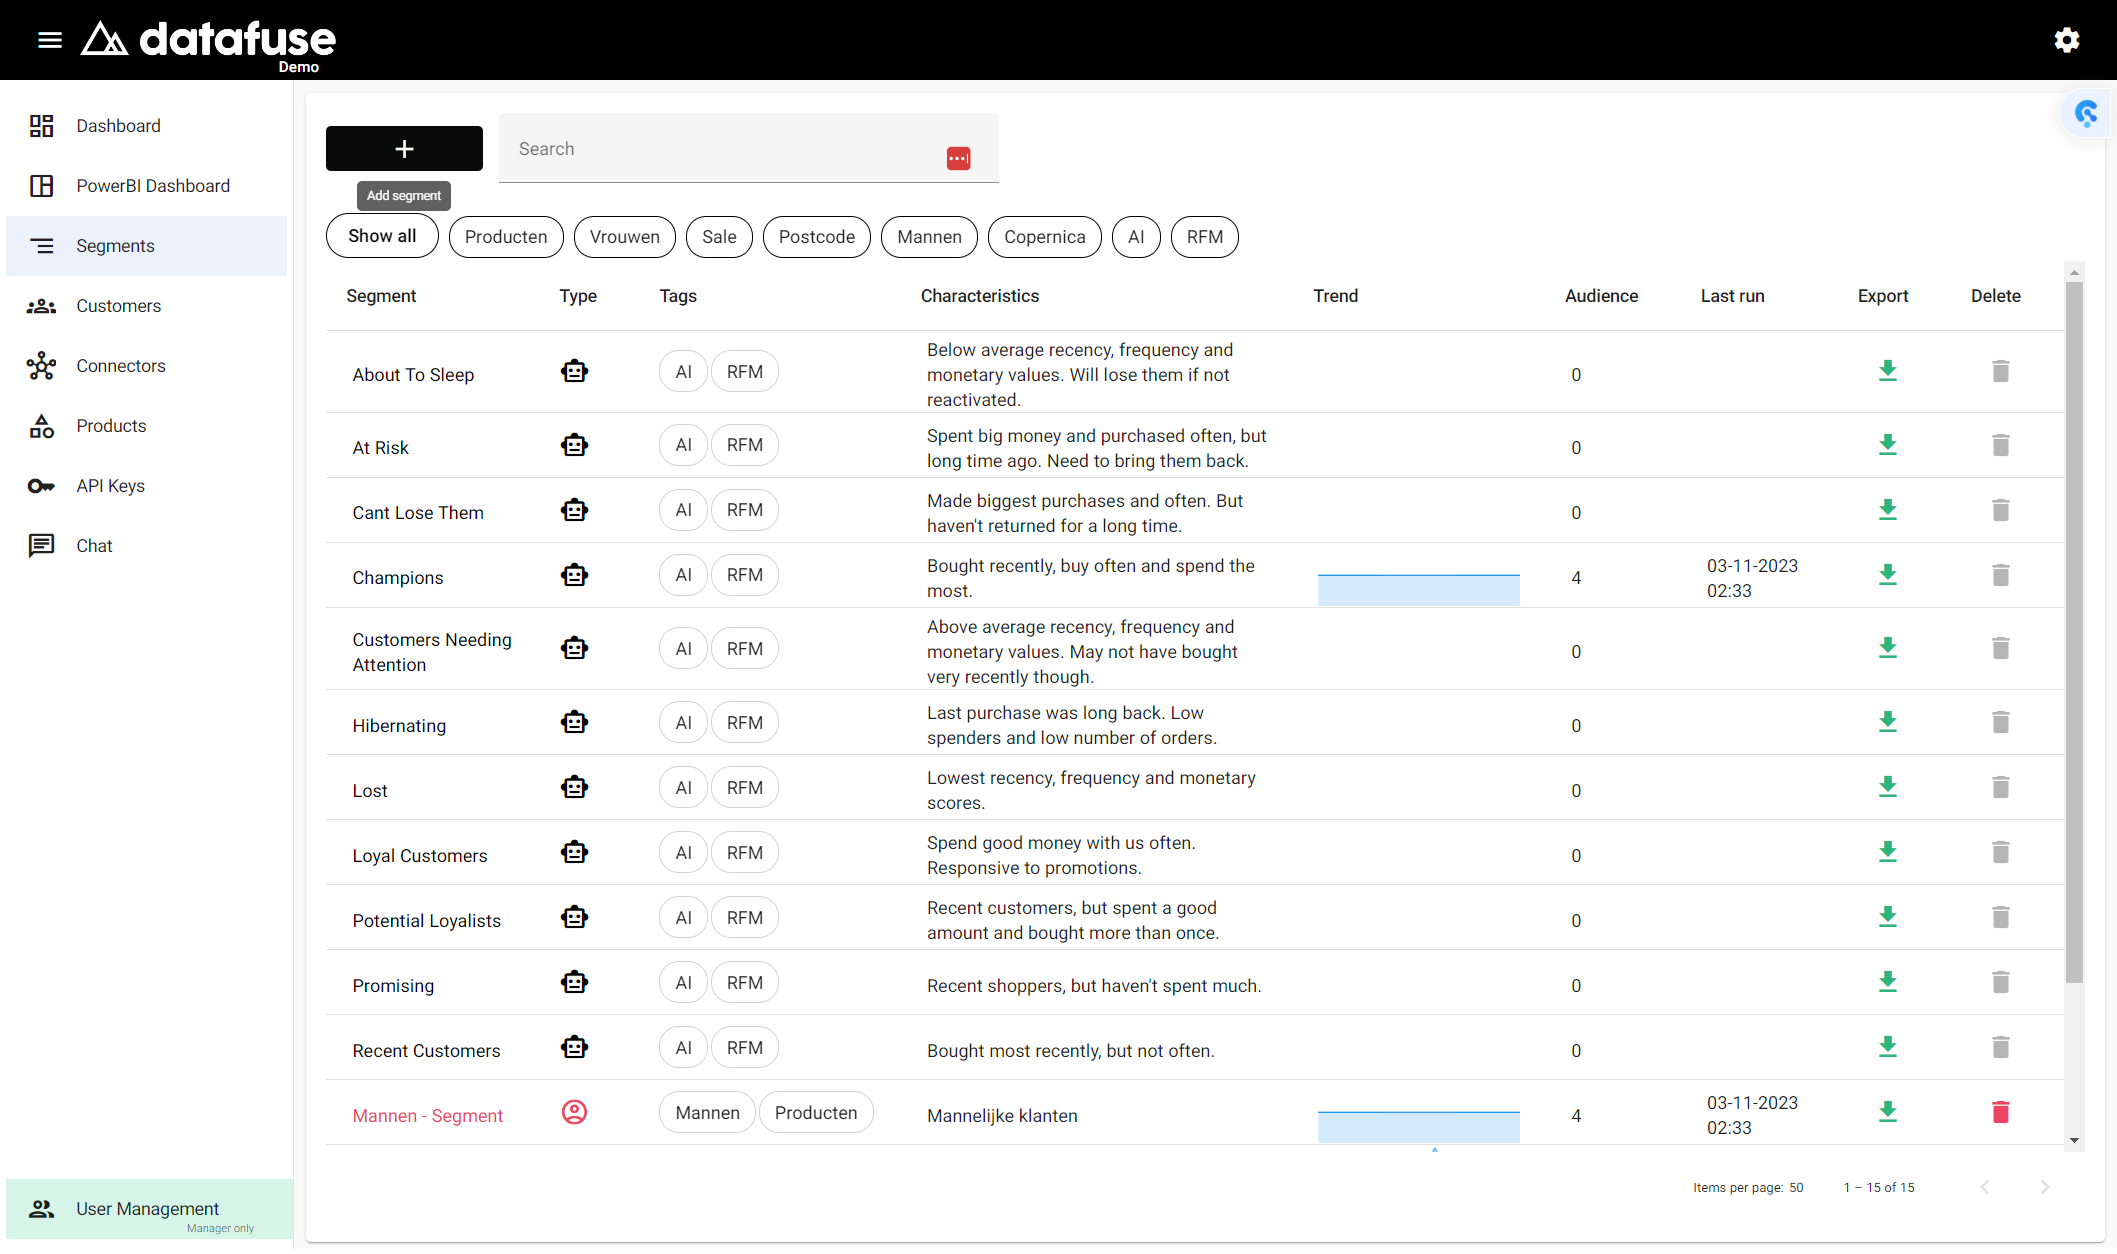
Task: Delete the Lost segment
Action: pyautogui.click(x=2000, y=787)
